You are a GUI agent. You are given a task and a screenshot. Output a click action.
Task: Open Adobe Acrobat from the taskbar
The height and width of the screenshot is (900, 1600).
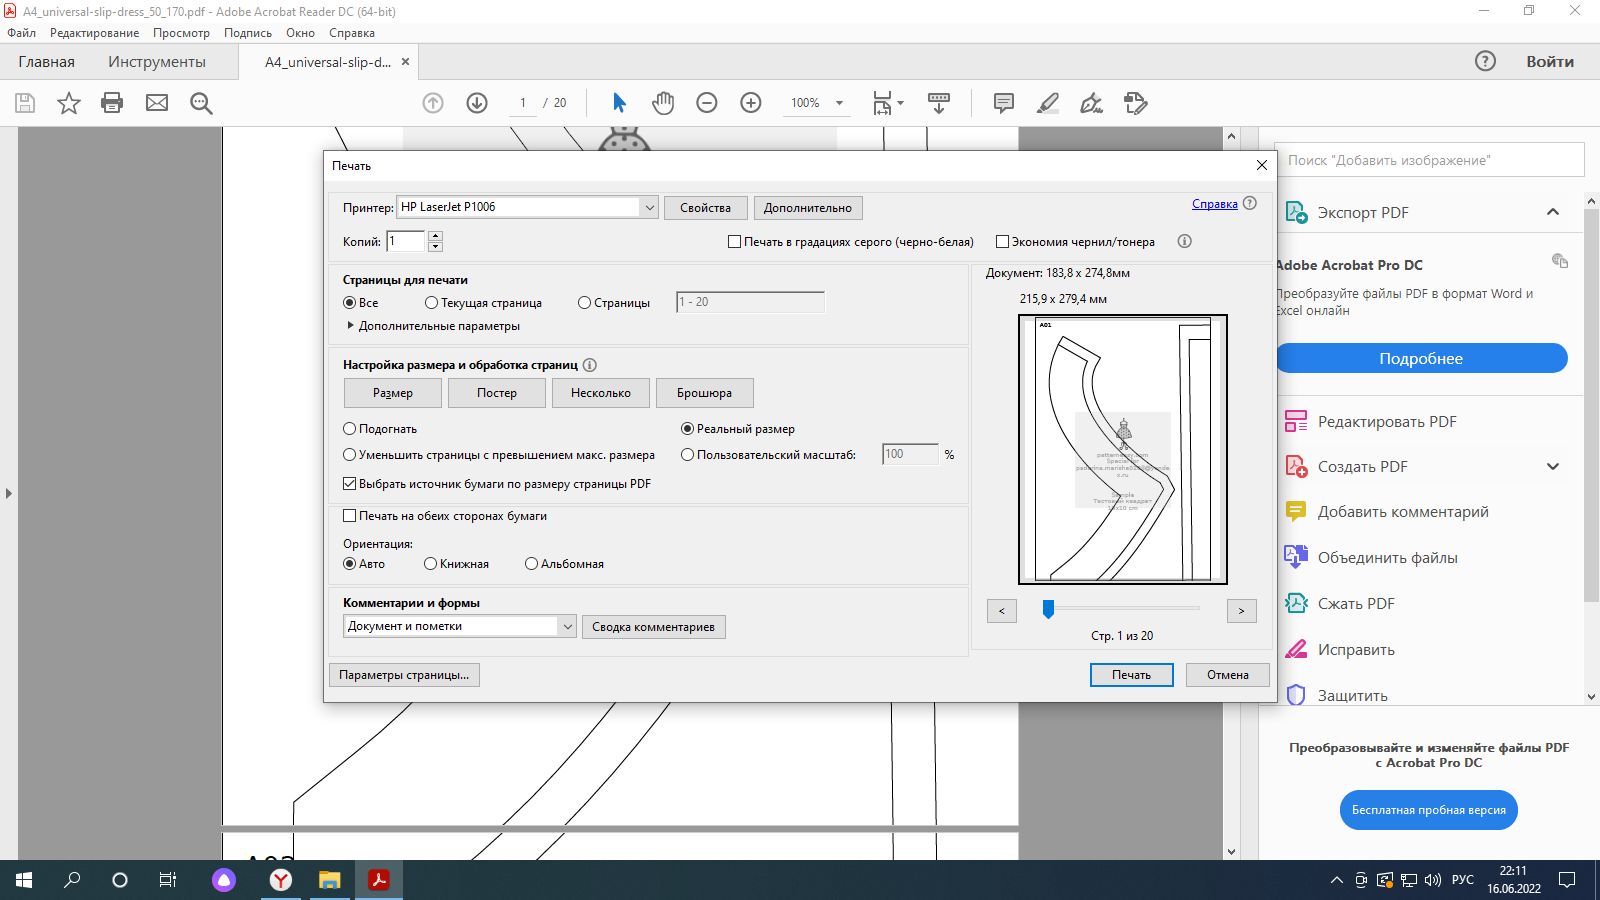click(379, 880)
